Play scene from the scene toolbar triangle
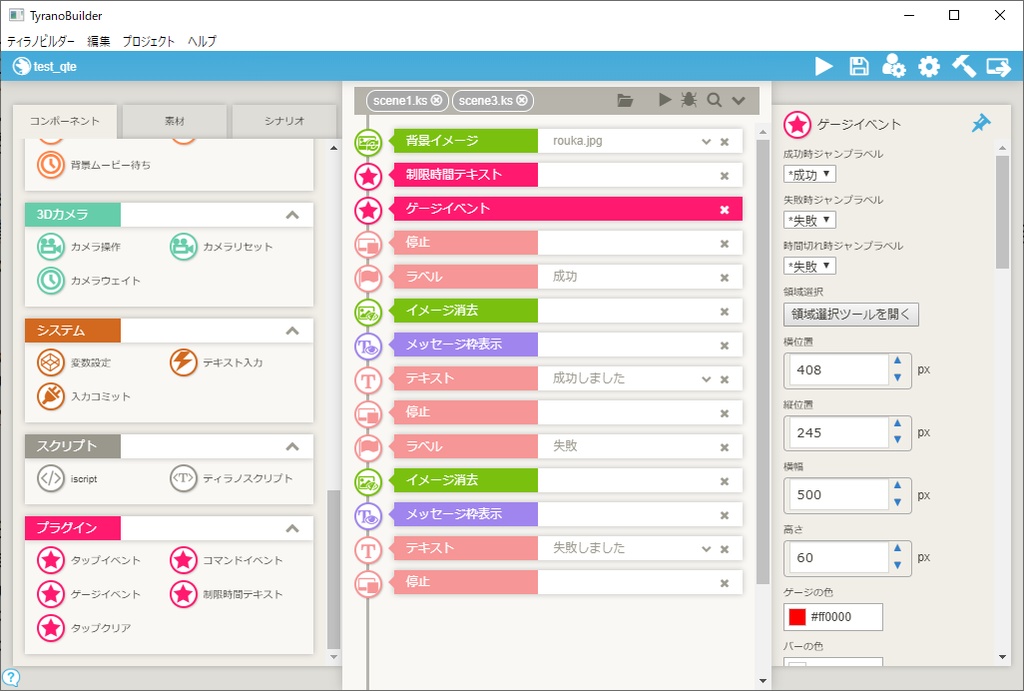1024x691 pixels. 665,99
